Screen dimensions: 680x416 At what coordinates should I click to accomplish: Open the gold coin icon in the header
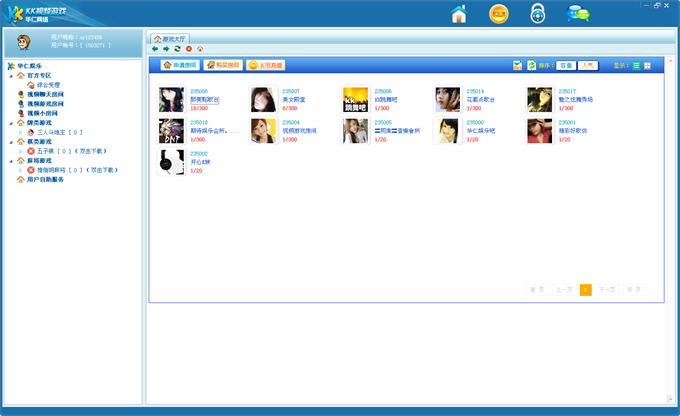pos(499,14)
